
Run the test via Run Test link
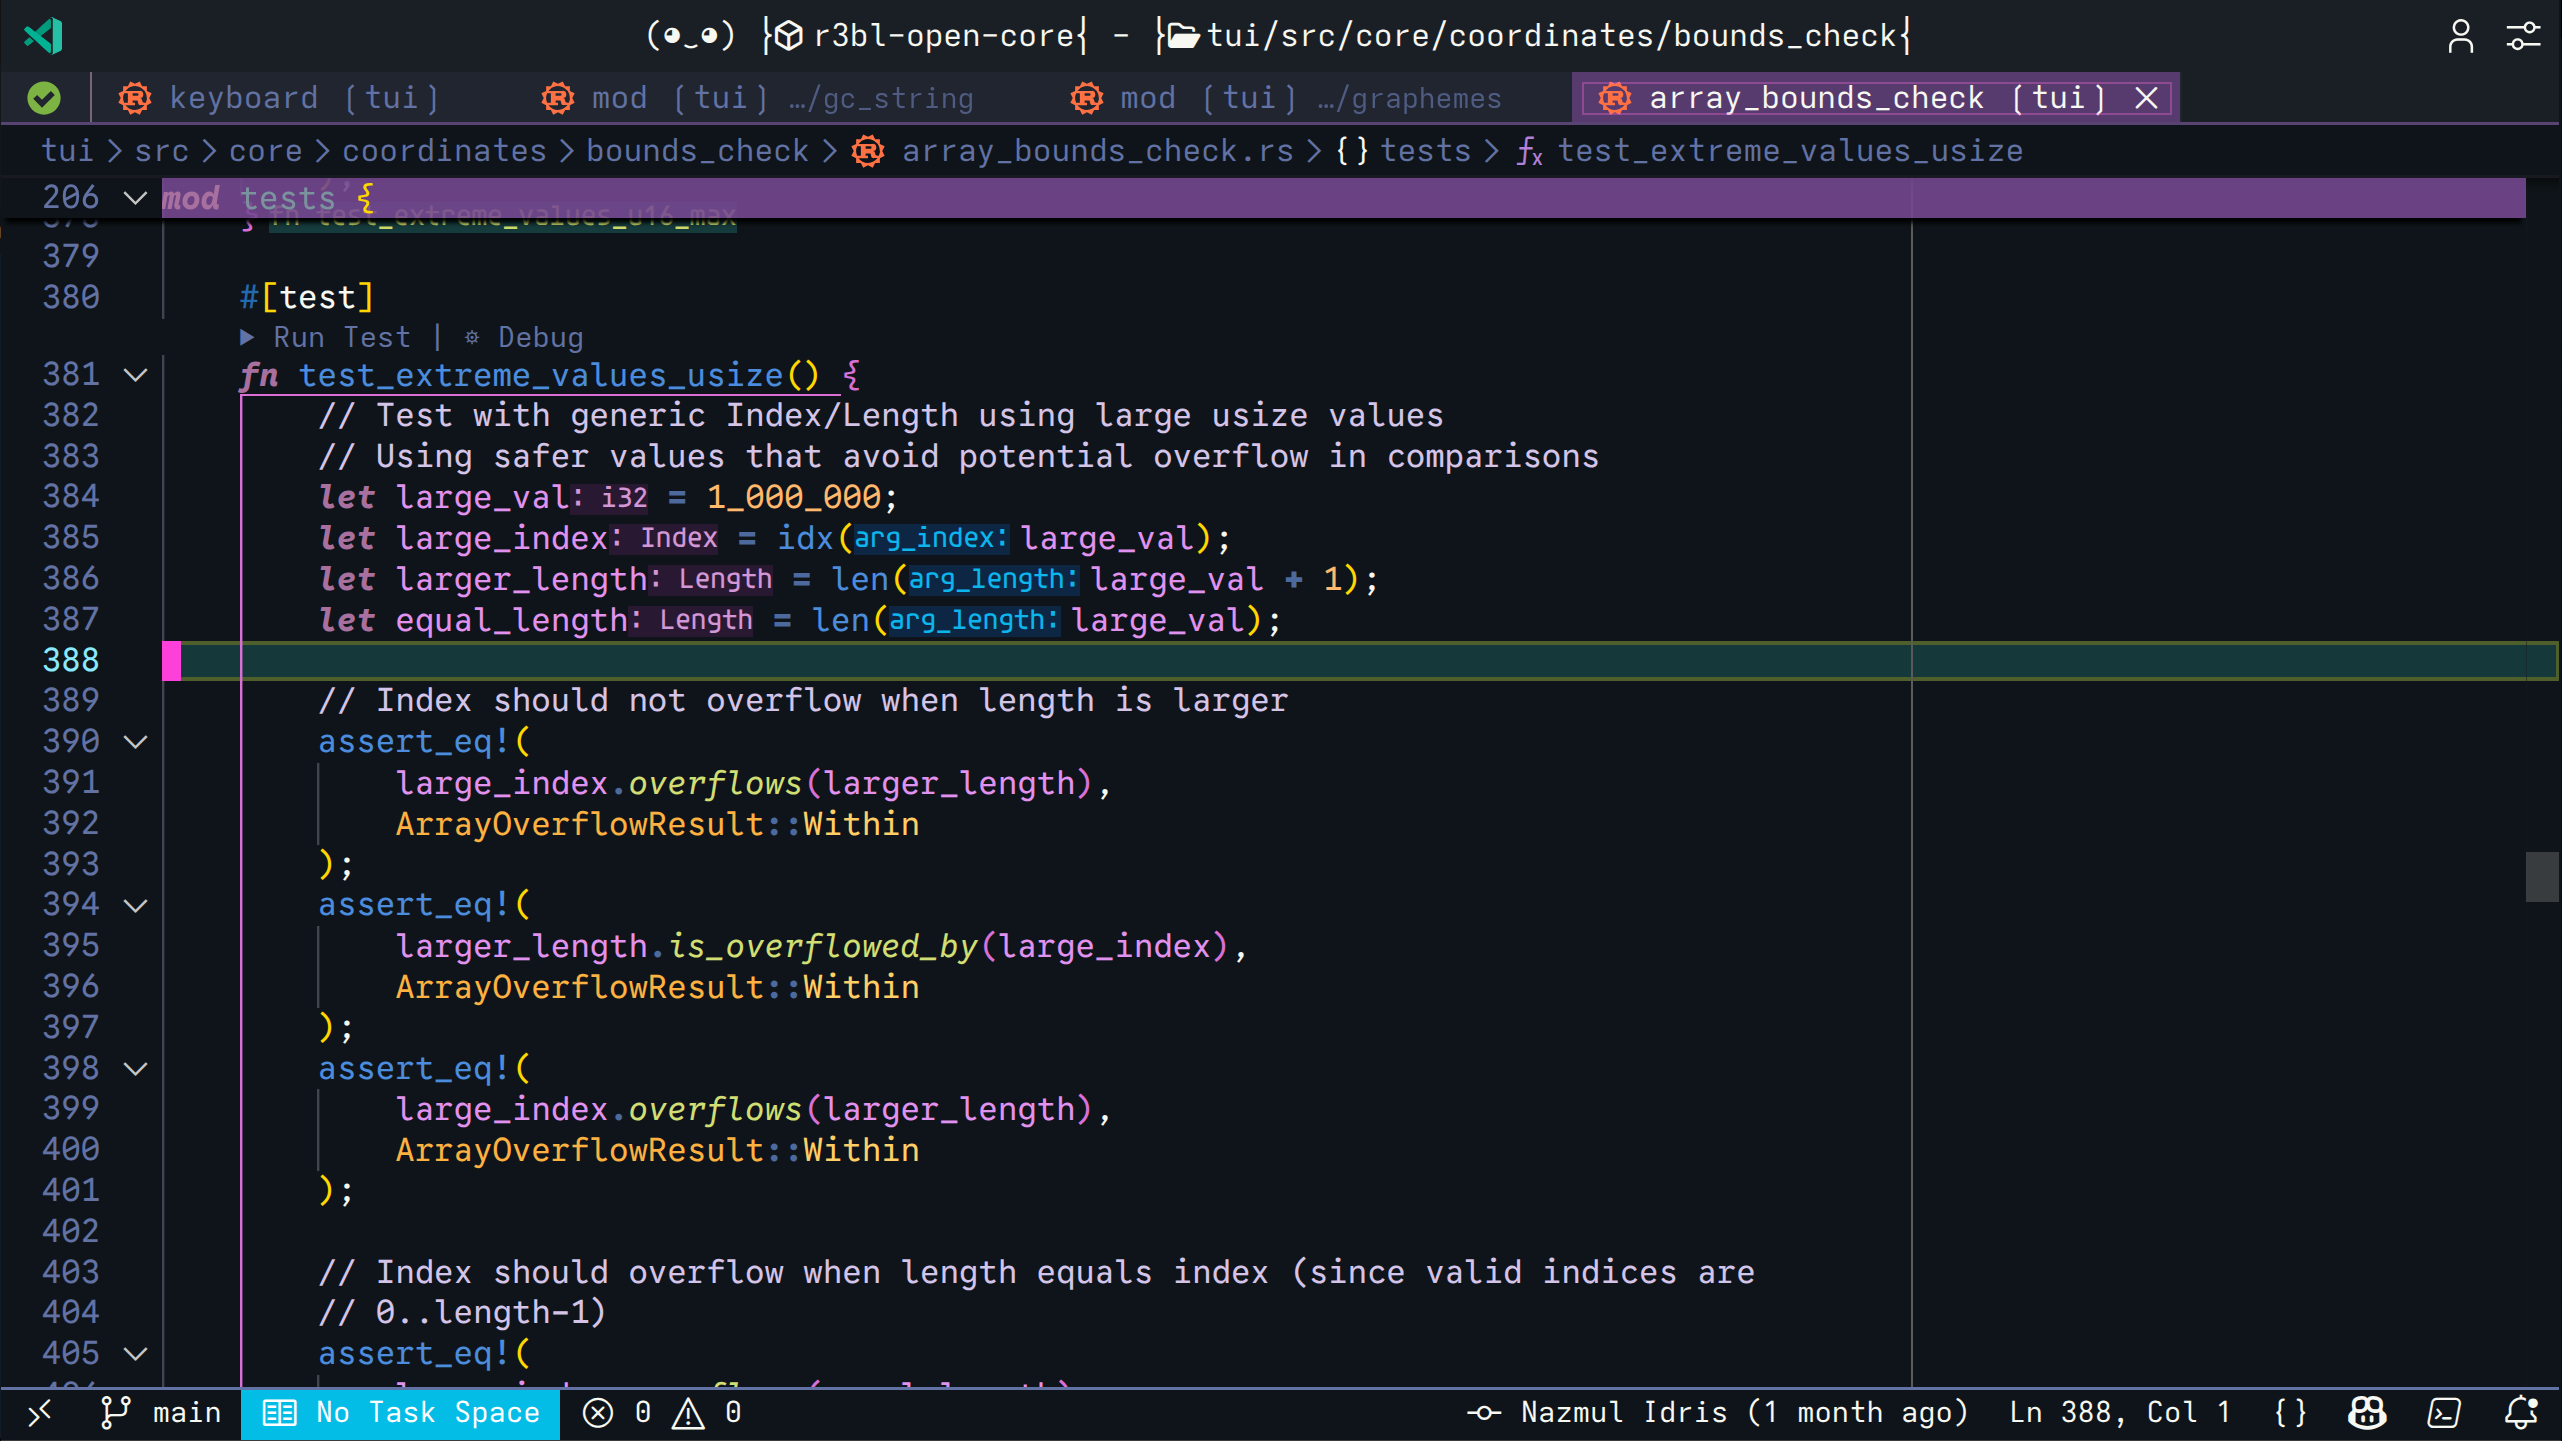340,337
